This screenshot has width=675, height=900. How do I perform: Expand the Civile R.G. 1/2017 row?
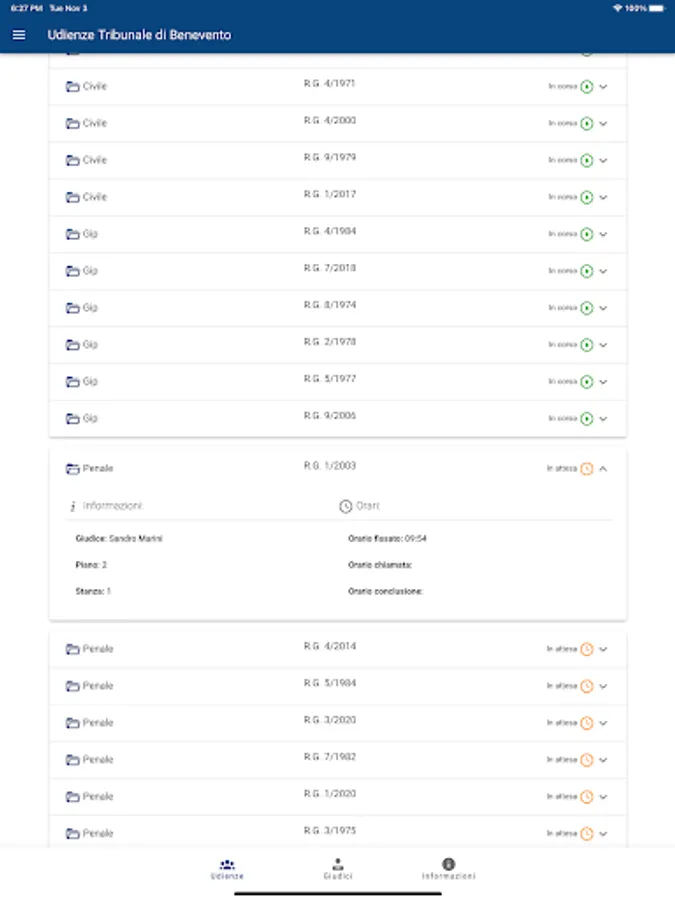pos(603,198)
